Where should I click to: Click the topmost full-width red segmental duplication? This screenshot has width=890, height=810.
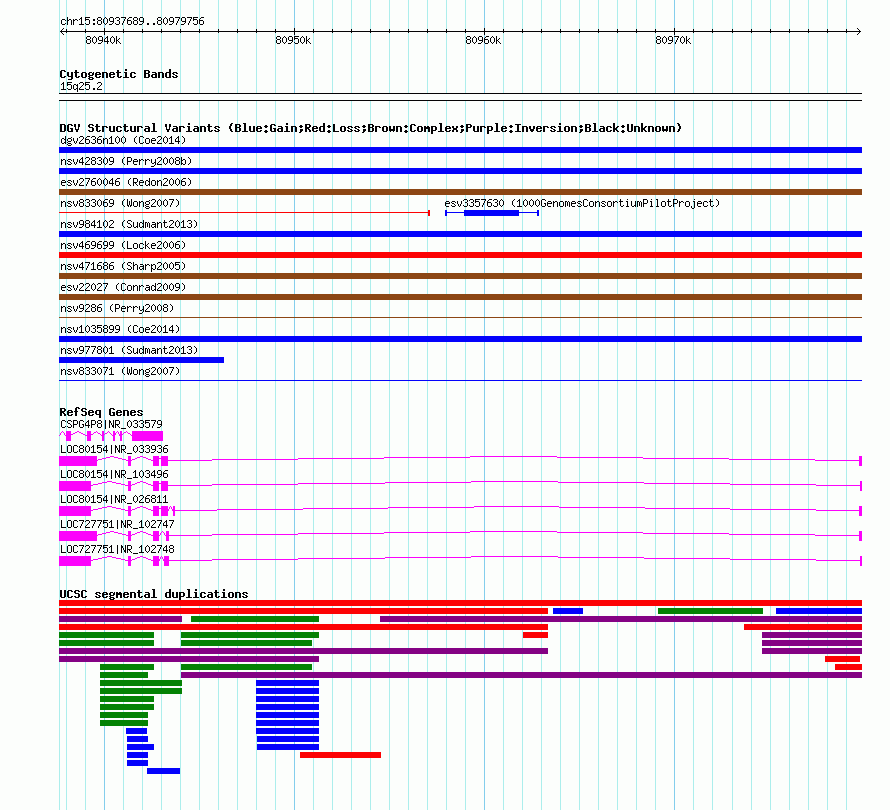[460, 603]
